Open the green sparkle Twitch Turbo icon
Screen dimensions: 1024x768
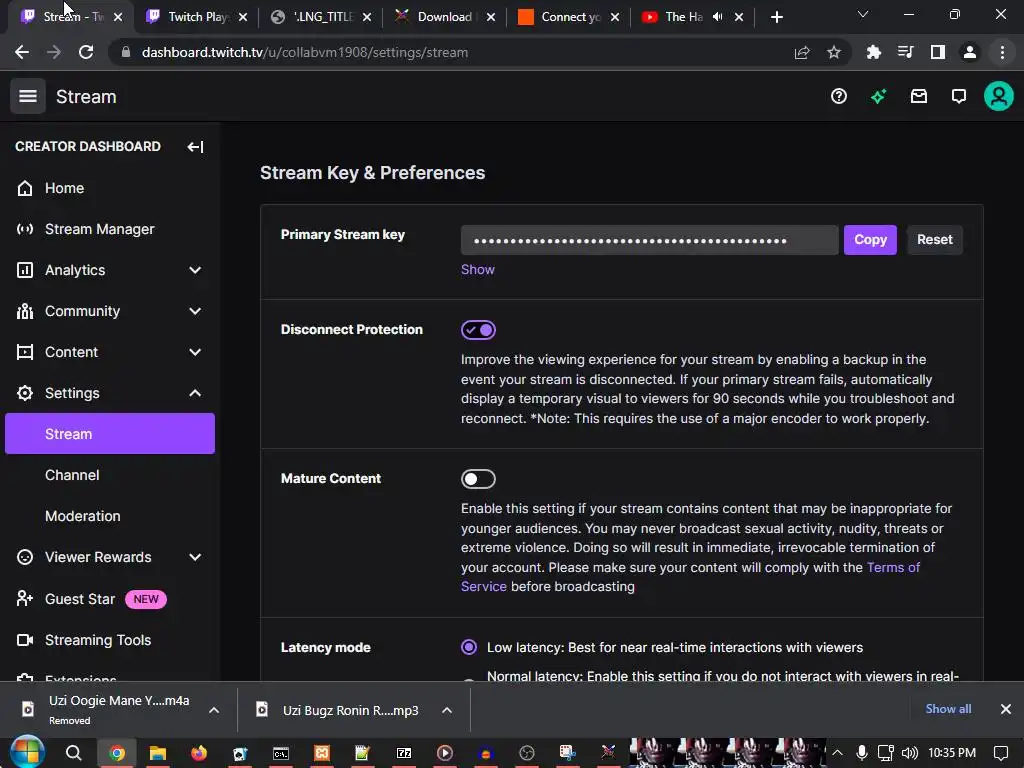pos(878,97)
